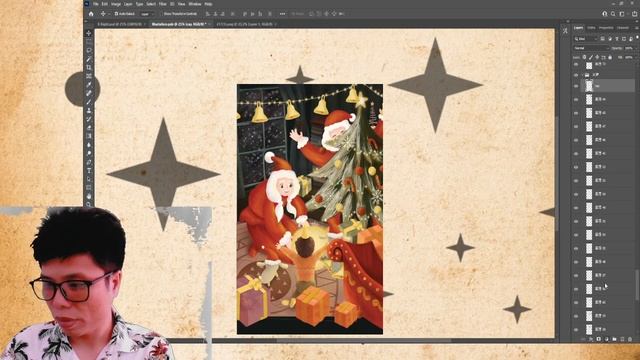Screen dimensions: 640x360
Task: Filter layers by pixel layer icon
Action: [x=602, y=39]
